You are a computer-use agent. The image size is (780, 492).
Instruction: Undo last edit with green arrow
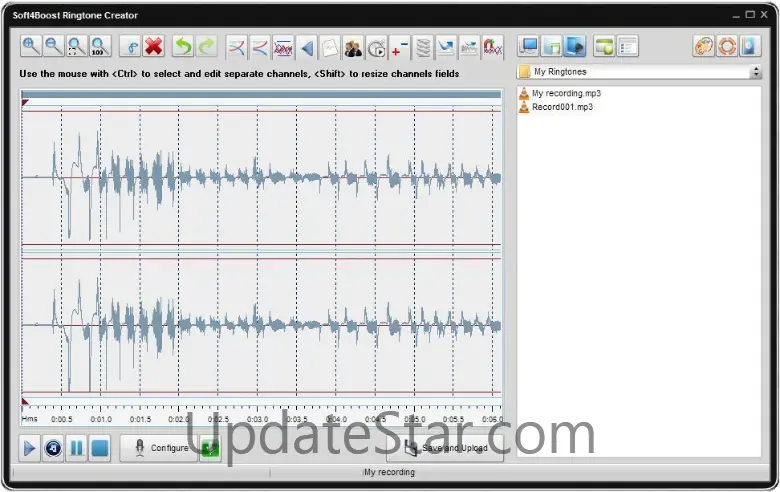pyautogui.click(x=183, y=46)
